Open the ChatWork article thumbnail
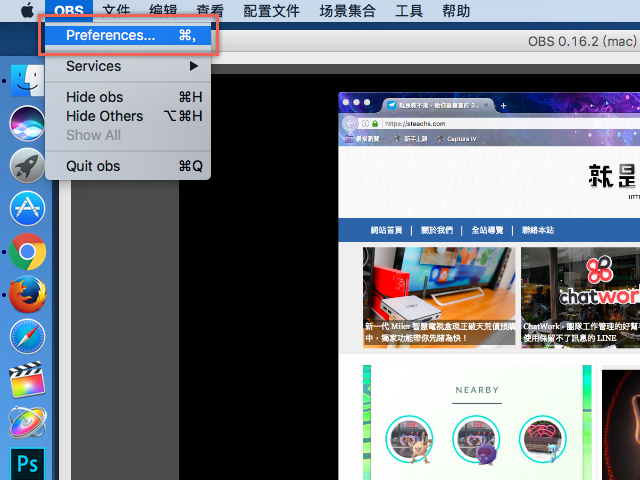The height and width of the screenshot is (480, 640). [580, 297]
